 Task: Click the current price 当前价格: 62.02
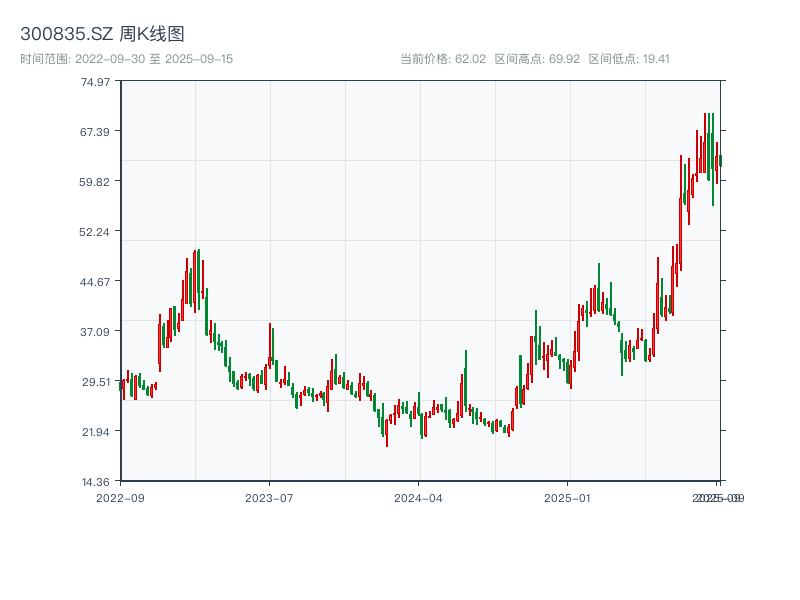tap(443, 59)
